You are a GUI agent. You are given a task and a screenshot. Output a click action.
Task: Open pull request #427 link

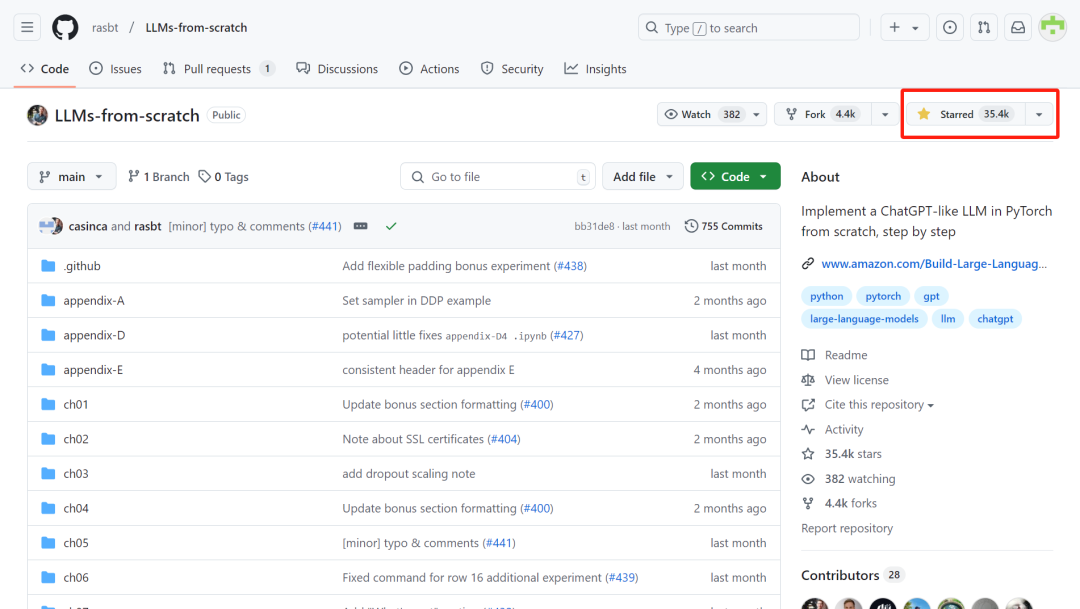[x=567, y=335]
